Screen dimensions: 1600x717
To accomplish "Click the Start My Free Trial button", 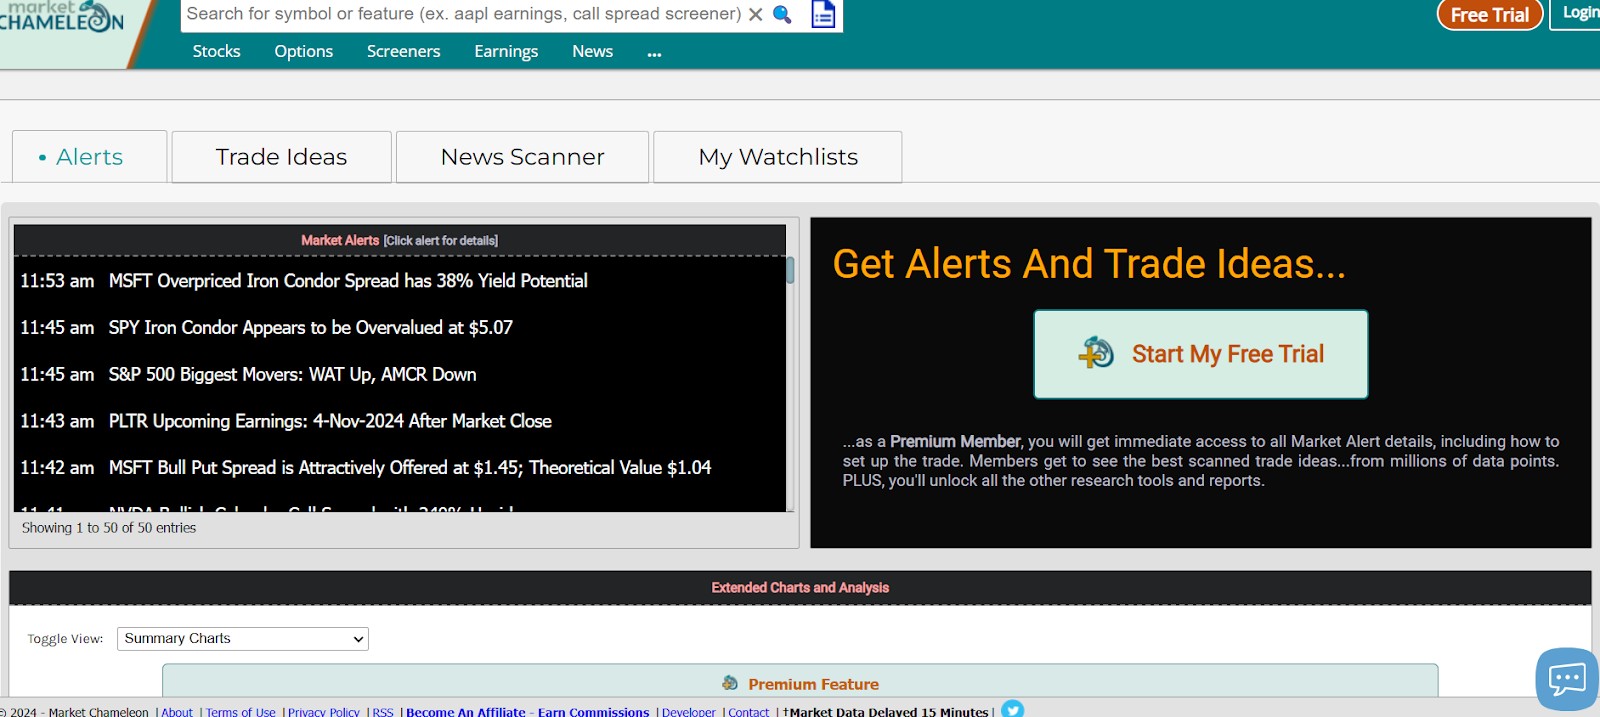I will click(x=1200, y=354).
